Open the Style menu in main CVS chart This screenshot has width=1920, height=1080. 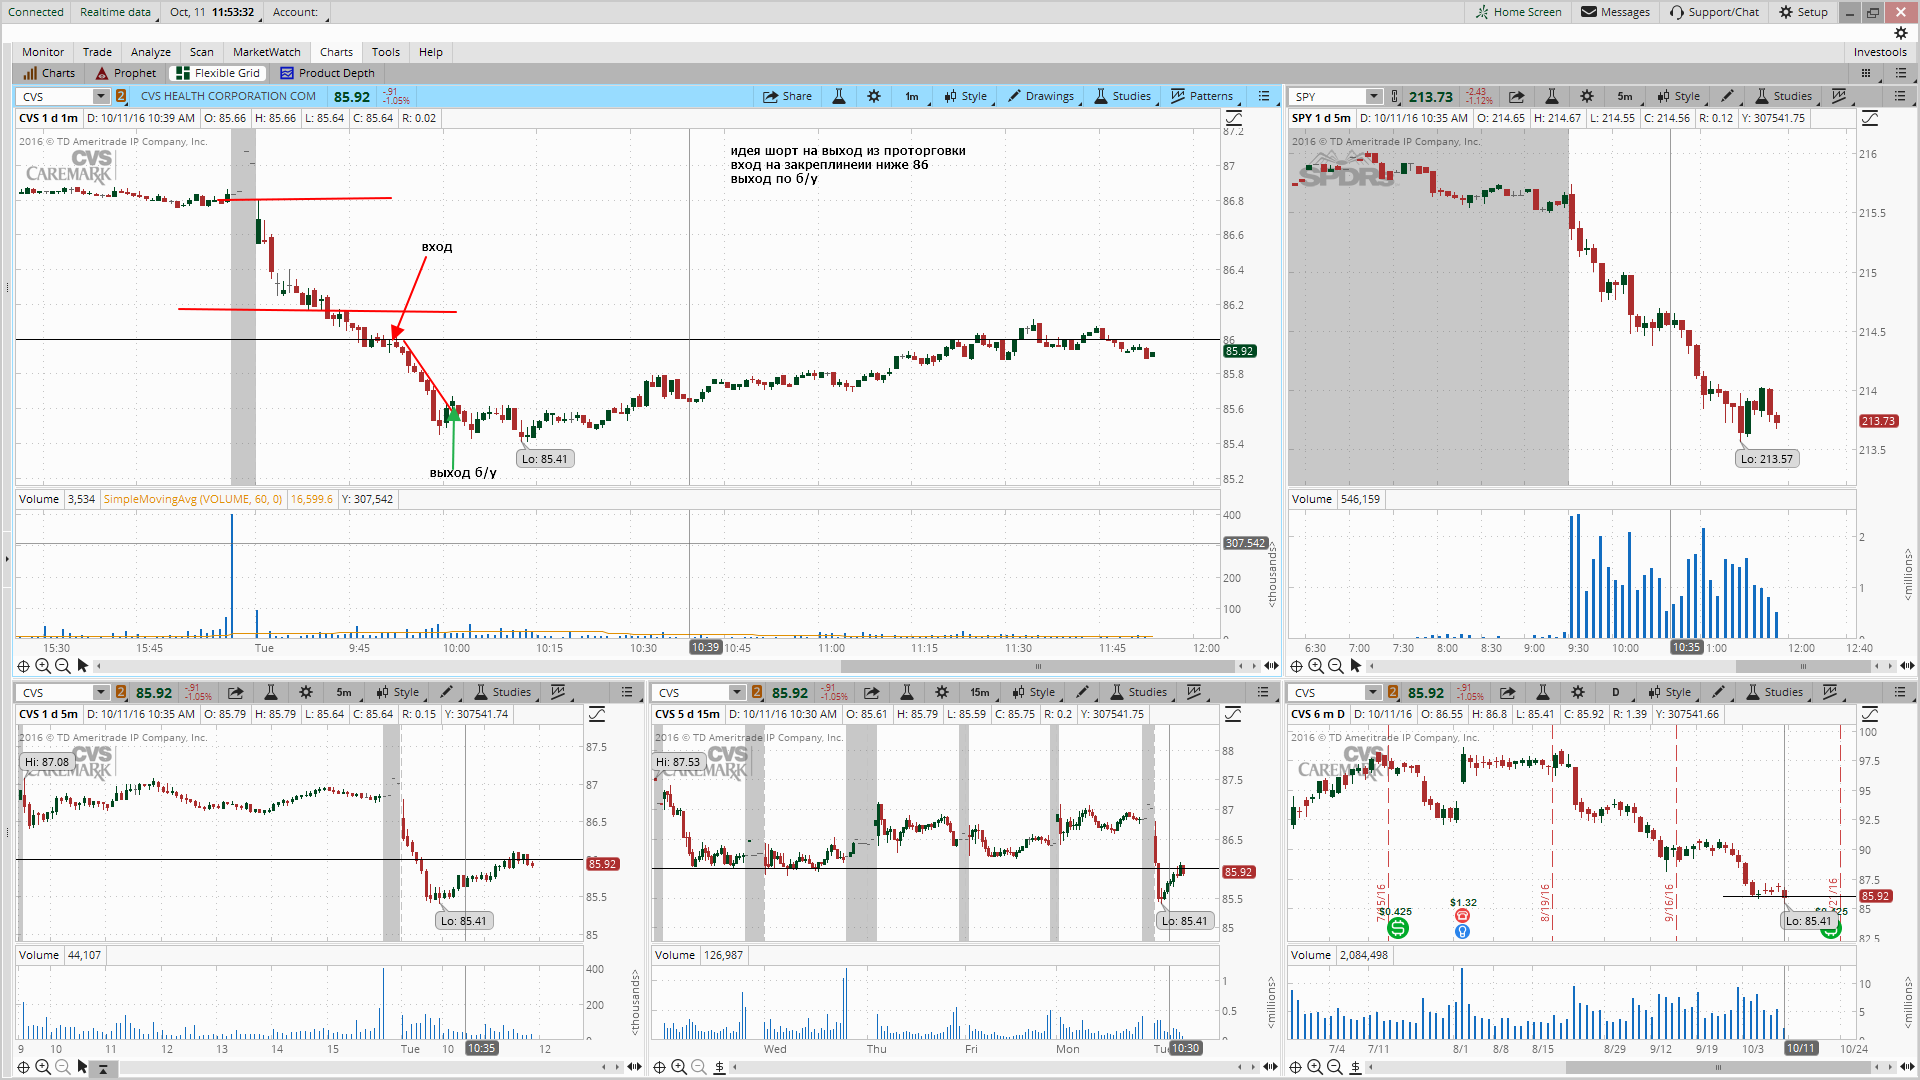click(966, 96)
